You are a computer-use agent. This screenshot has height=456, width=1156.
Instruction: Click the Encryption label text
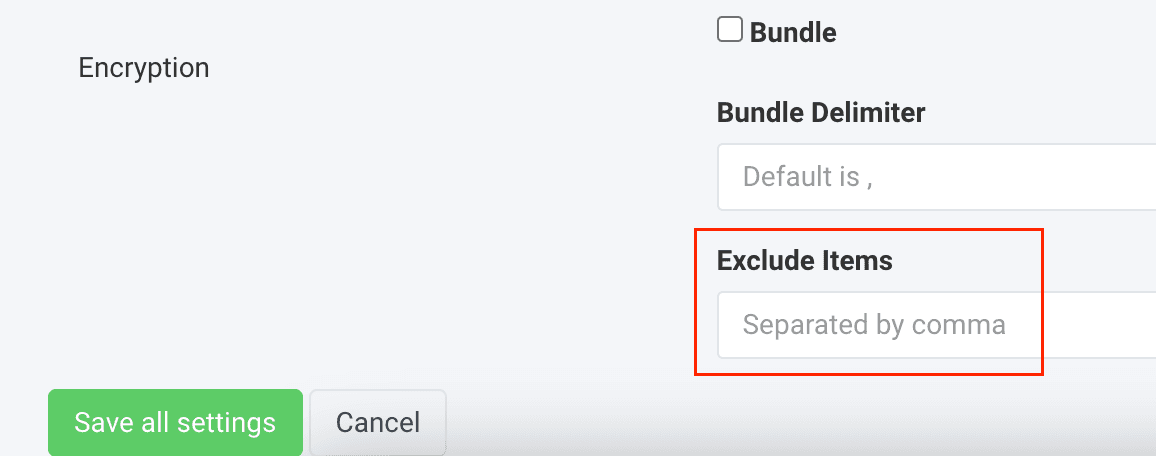coord(144,68)
